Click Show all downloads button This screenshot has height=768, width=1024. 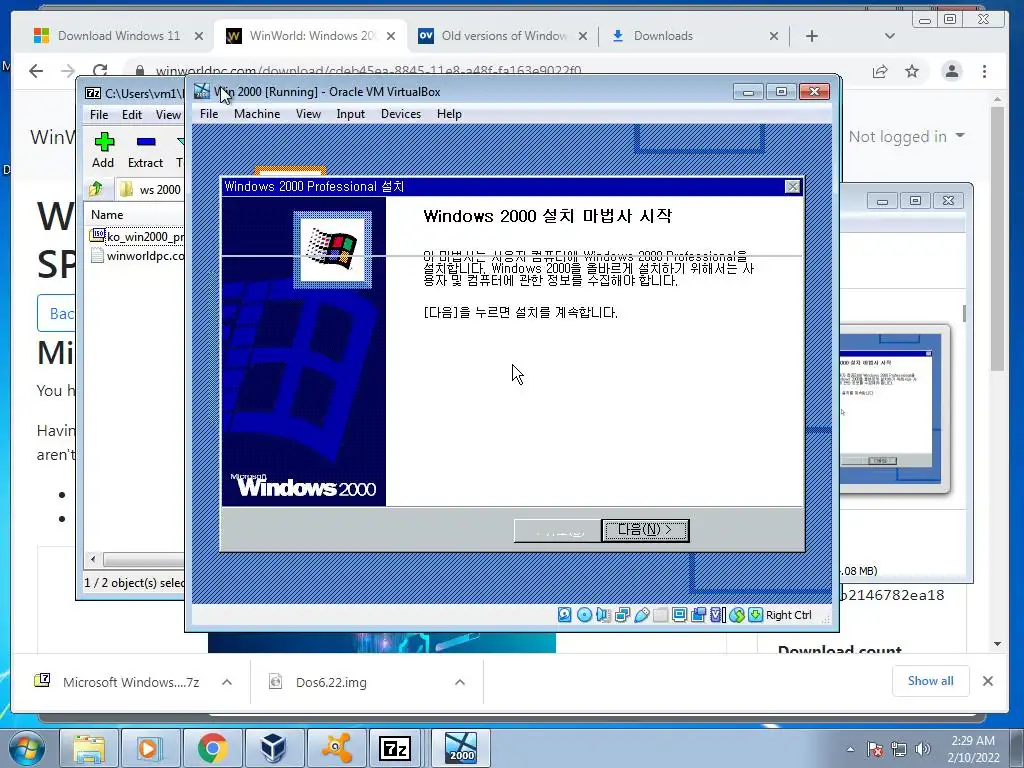[x=930, y=681]
